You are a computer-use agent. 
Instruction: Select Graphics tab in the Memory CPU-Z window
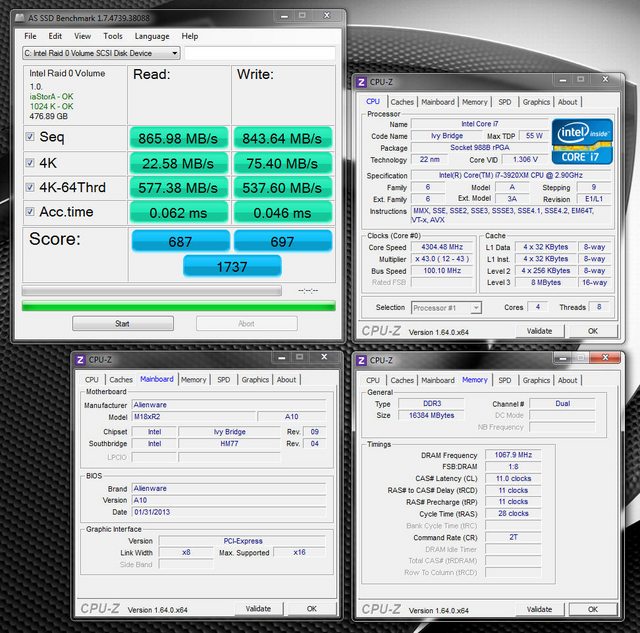click(536, 380)
